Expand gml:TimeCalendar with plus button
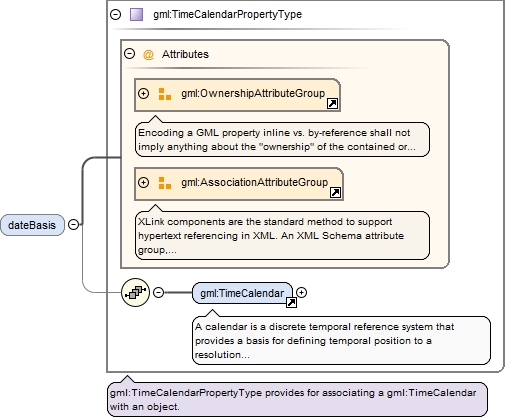This screenshot has width=506, height=420. (301, 293)
